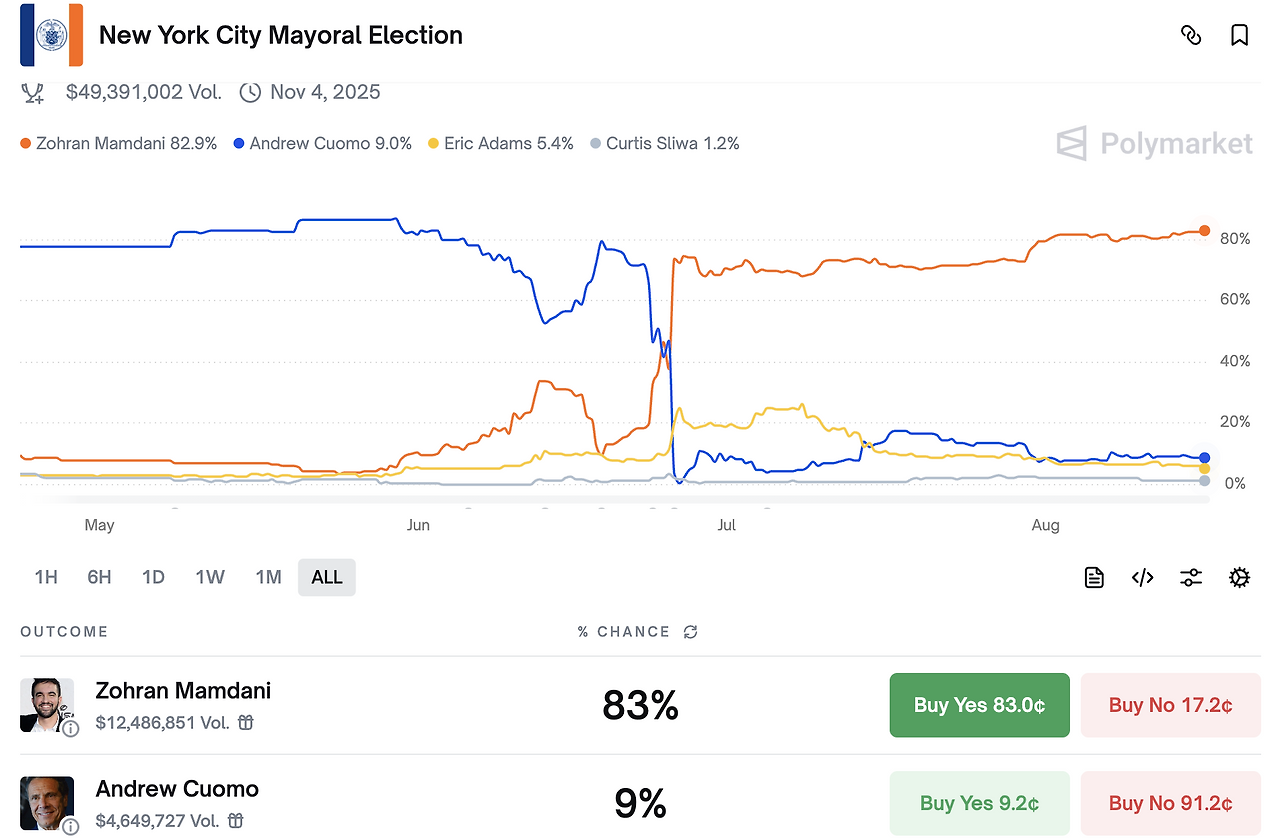Refresh the % chance column

pyautogui.click(x=690, y=632)
